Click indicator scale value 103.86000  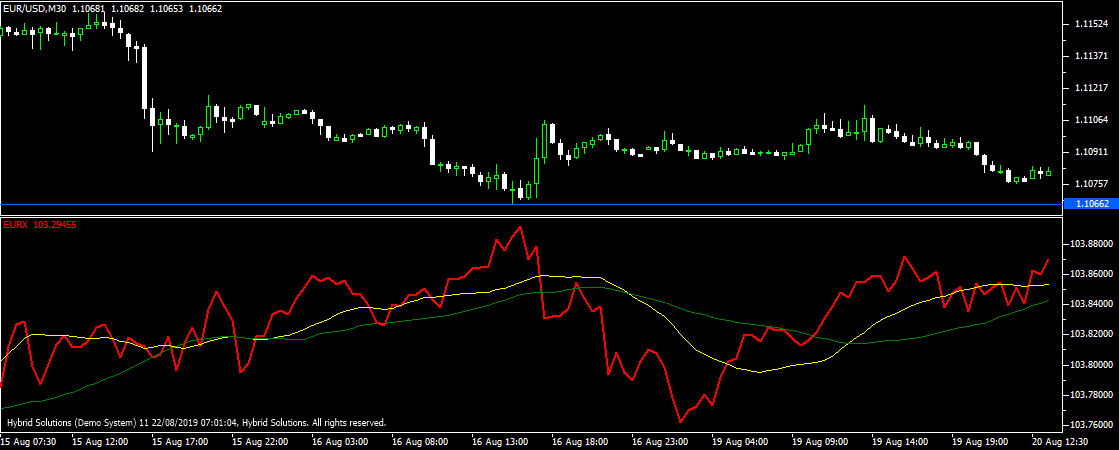(x=1092, y=274)
